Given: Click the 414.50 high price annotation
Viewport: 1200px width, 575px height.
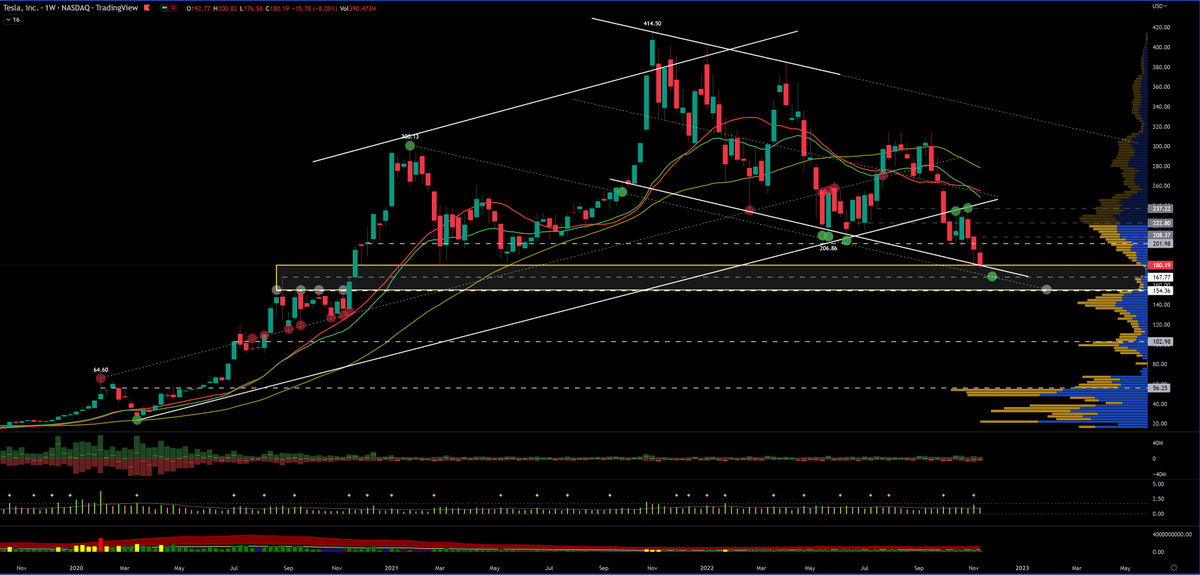Looking at the screenshot, I should [x=654, y=23].
